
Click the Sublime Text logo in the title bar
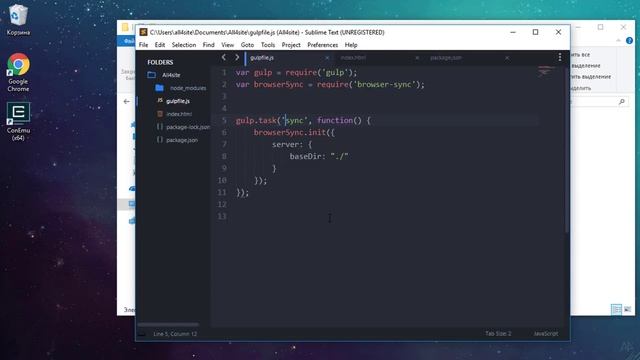(x=143, y=32)
